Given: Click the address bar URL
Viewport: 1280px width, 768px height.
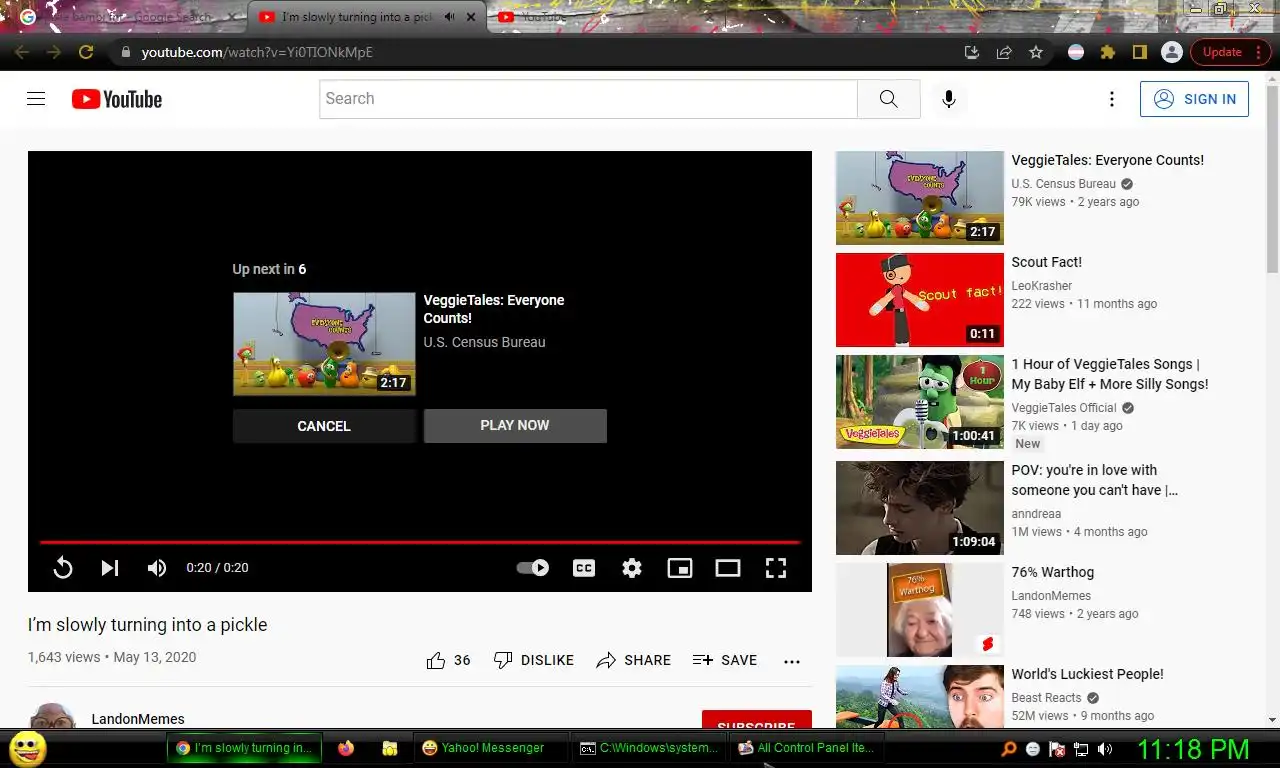Looking at the screenshot, I should [257, 52].
